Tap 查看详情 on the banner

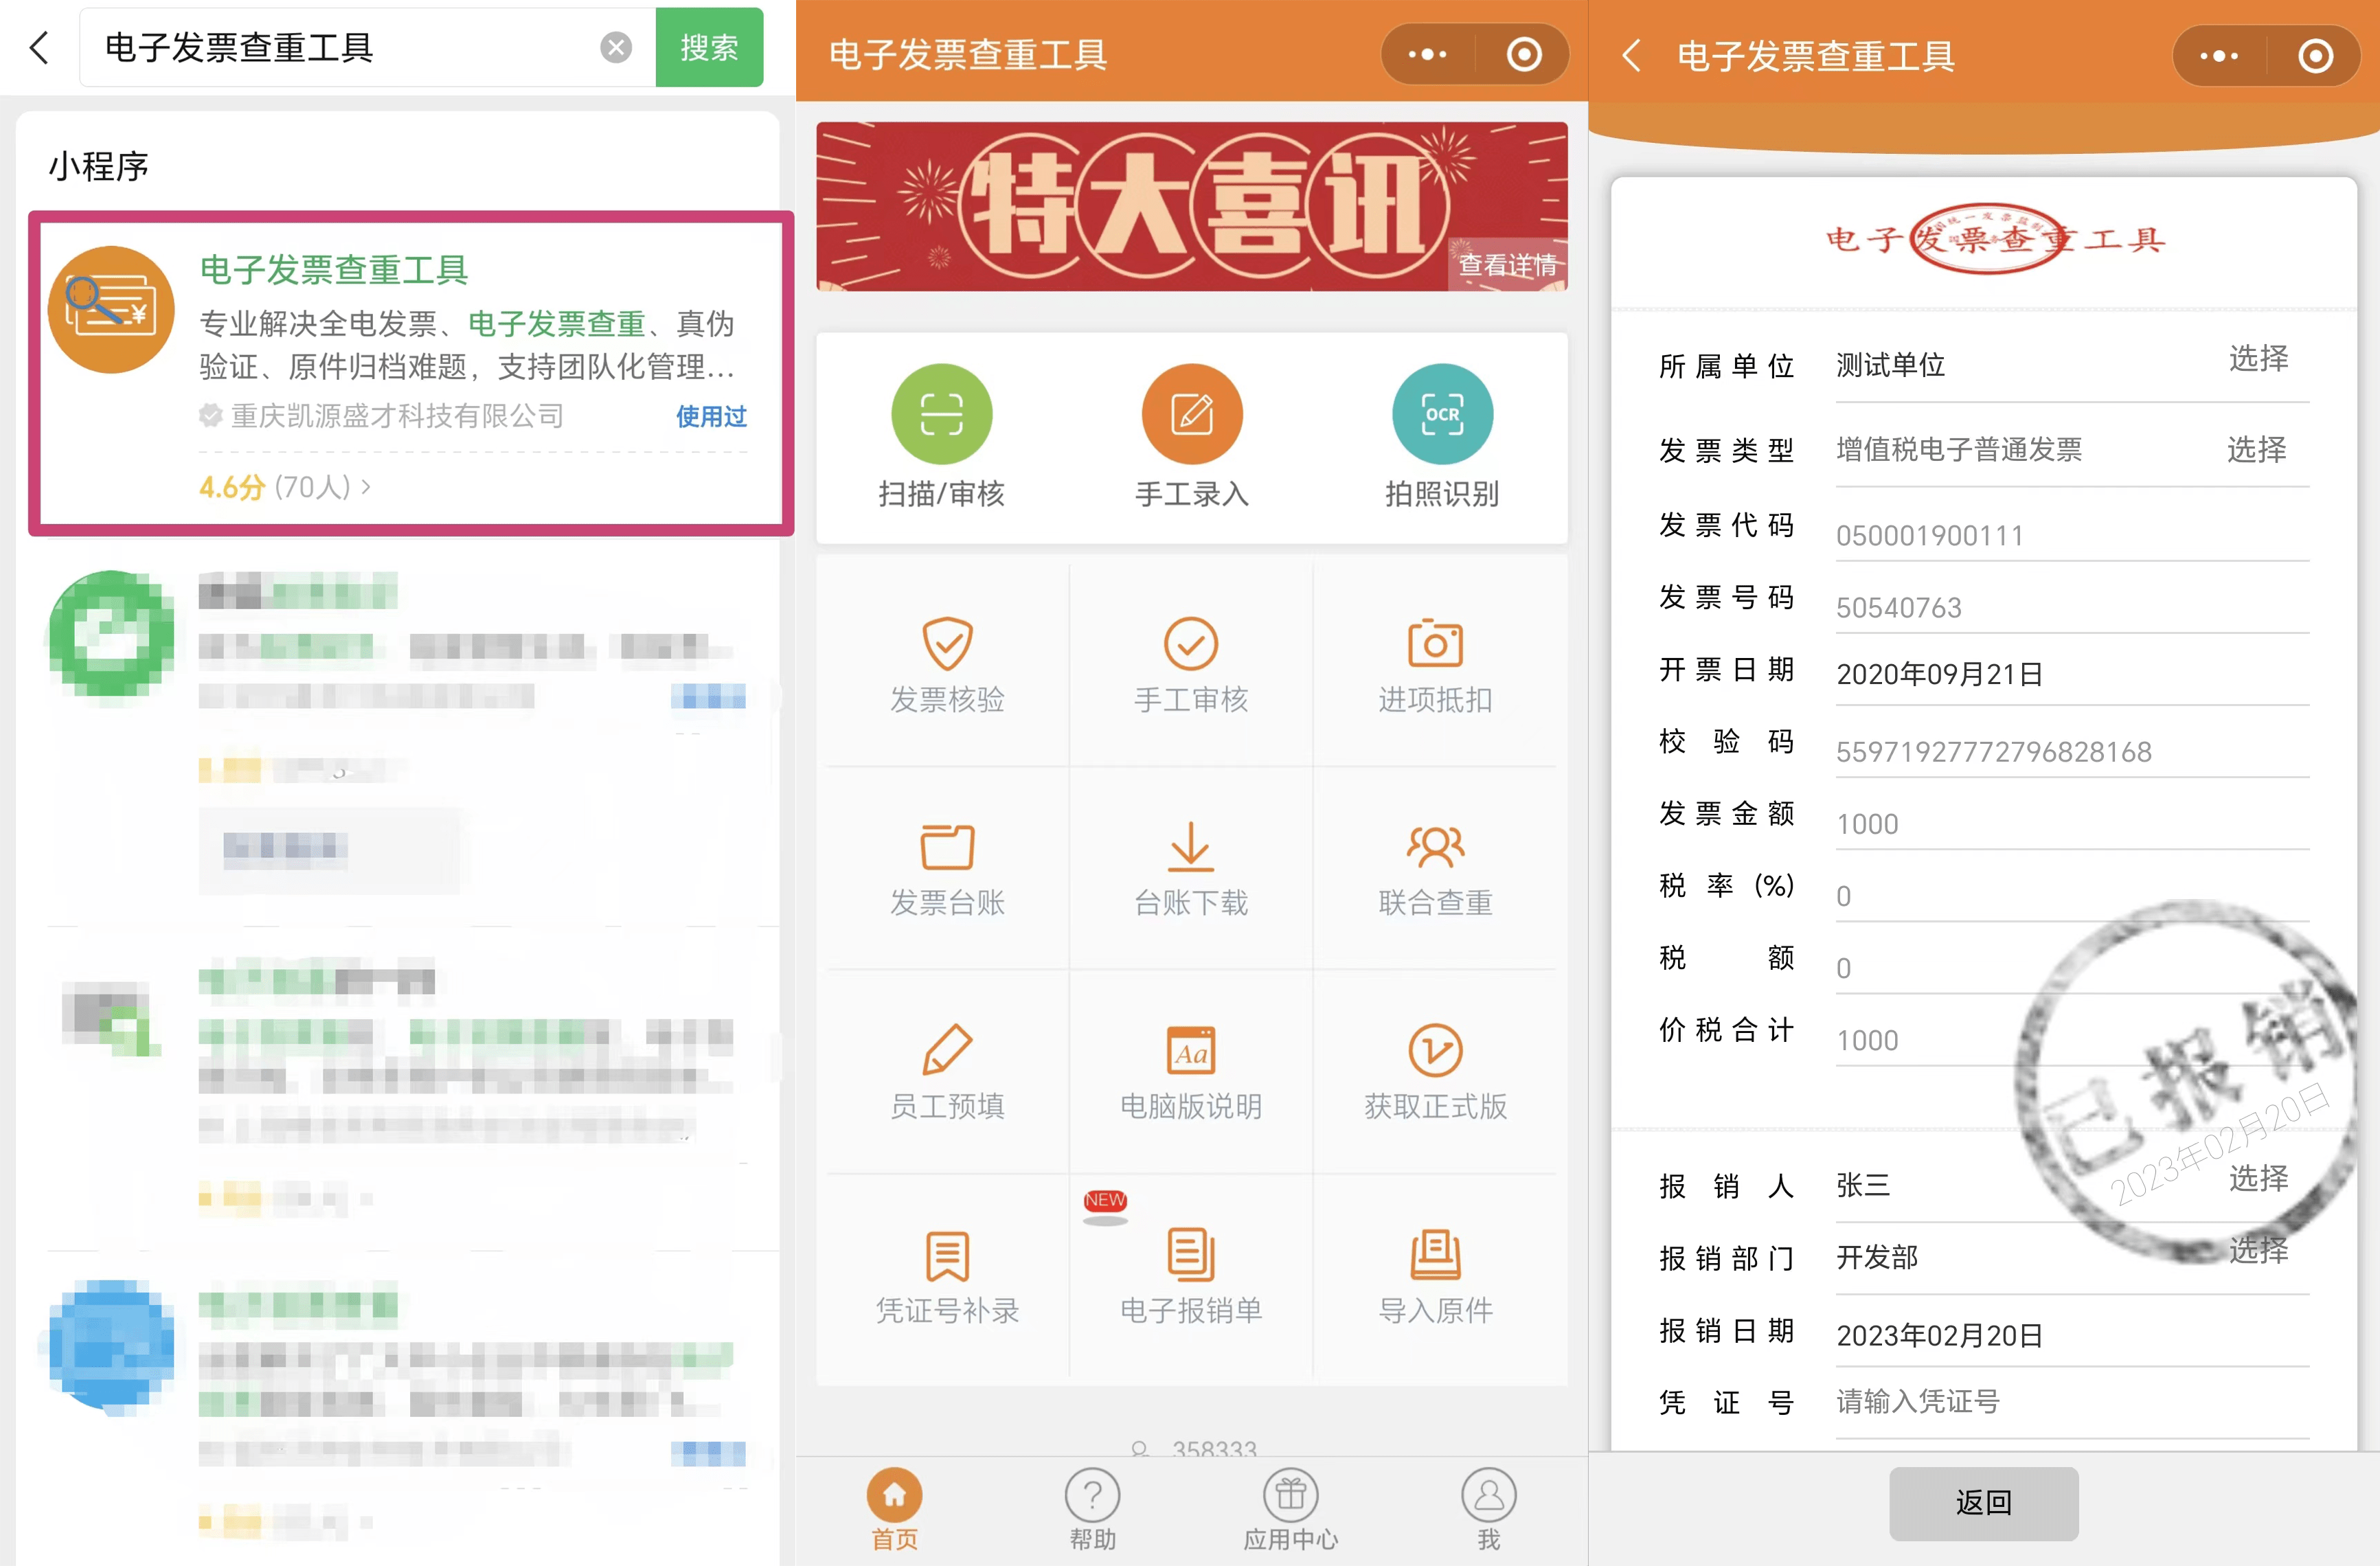(x=1507, y=265)
